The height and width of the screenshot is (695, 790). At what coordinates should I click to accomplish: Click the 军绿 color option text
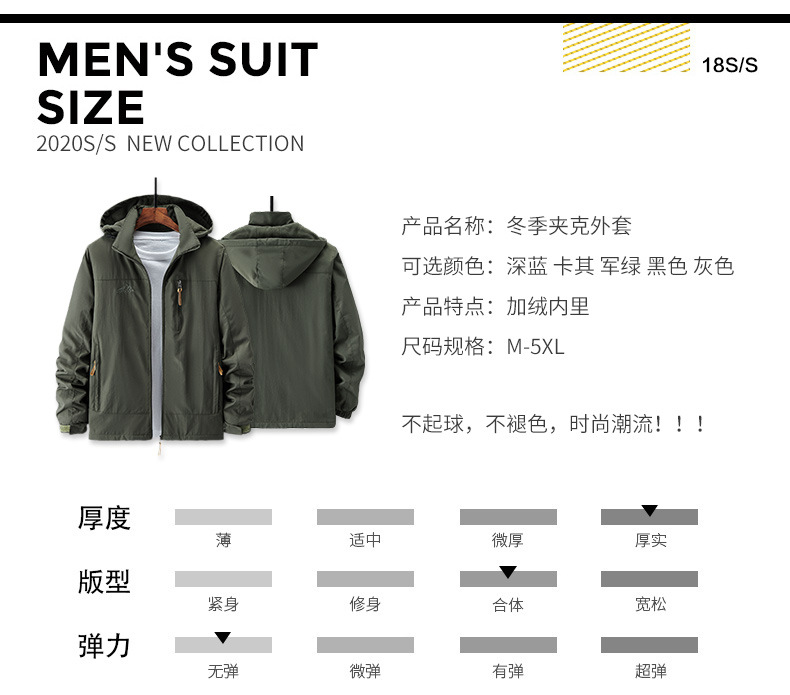[620, 266]
